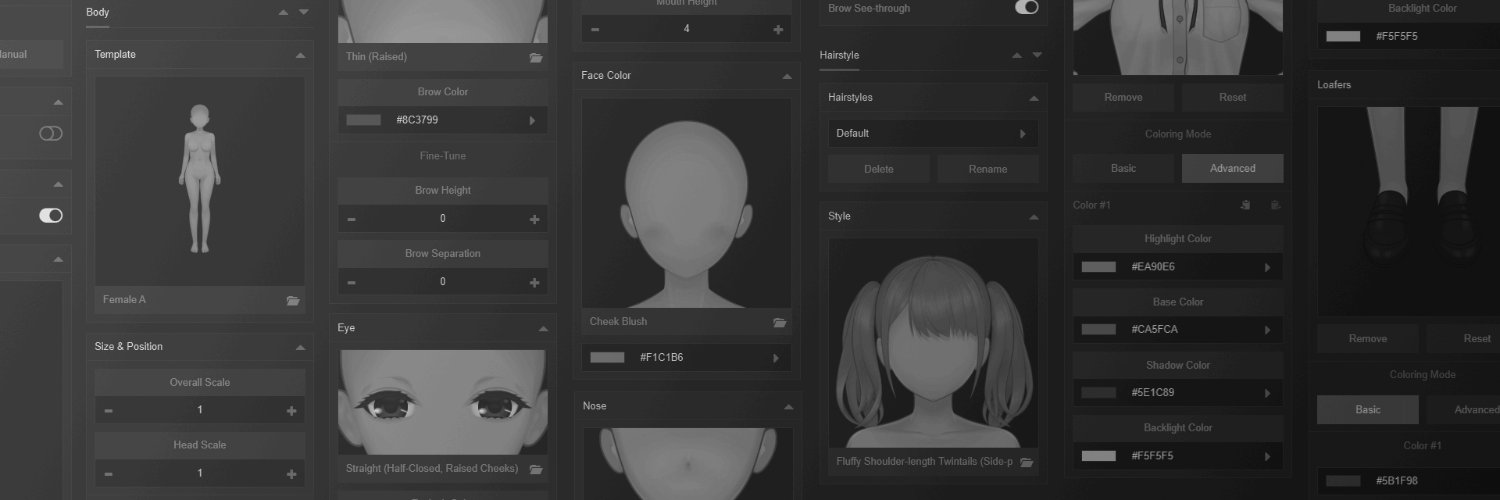Select Basic coloring mode beside highlighted Advanced
1500x500 pixels.
click(x=1123, y=168)
